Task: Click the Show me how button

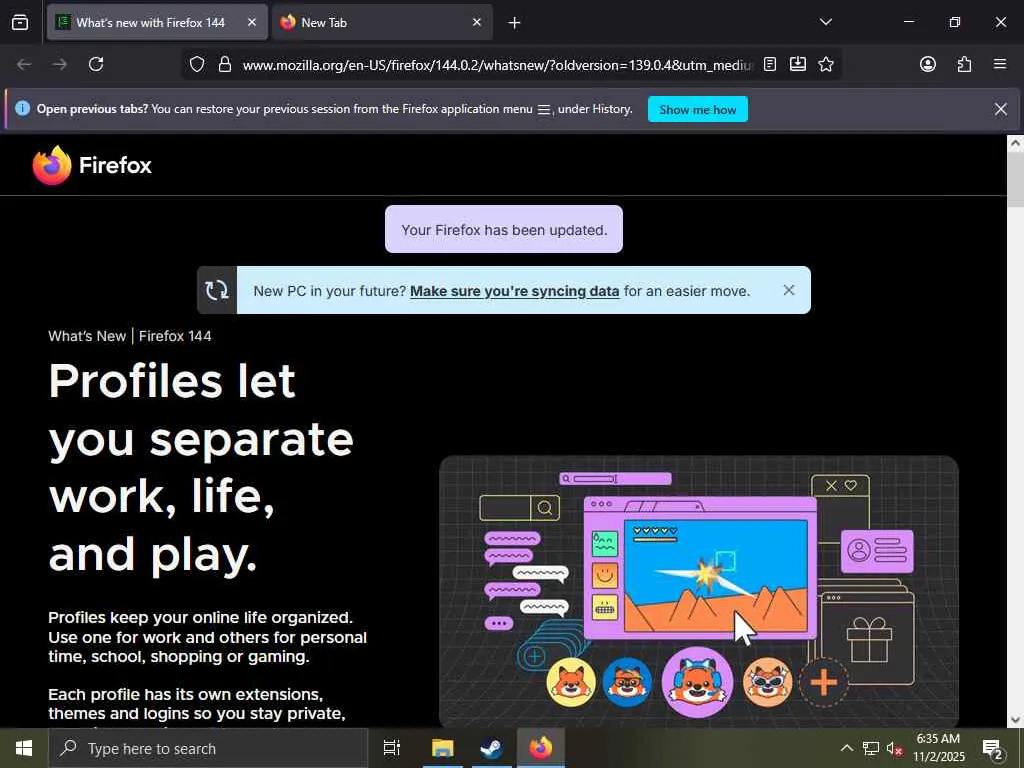Action: (x=697, y=109)
